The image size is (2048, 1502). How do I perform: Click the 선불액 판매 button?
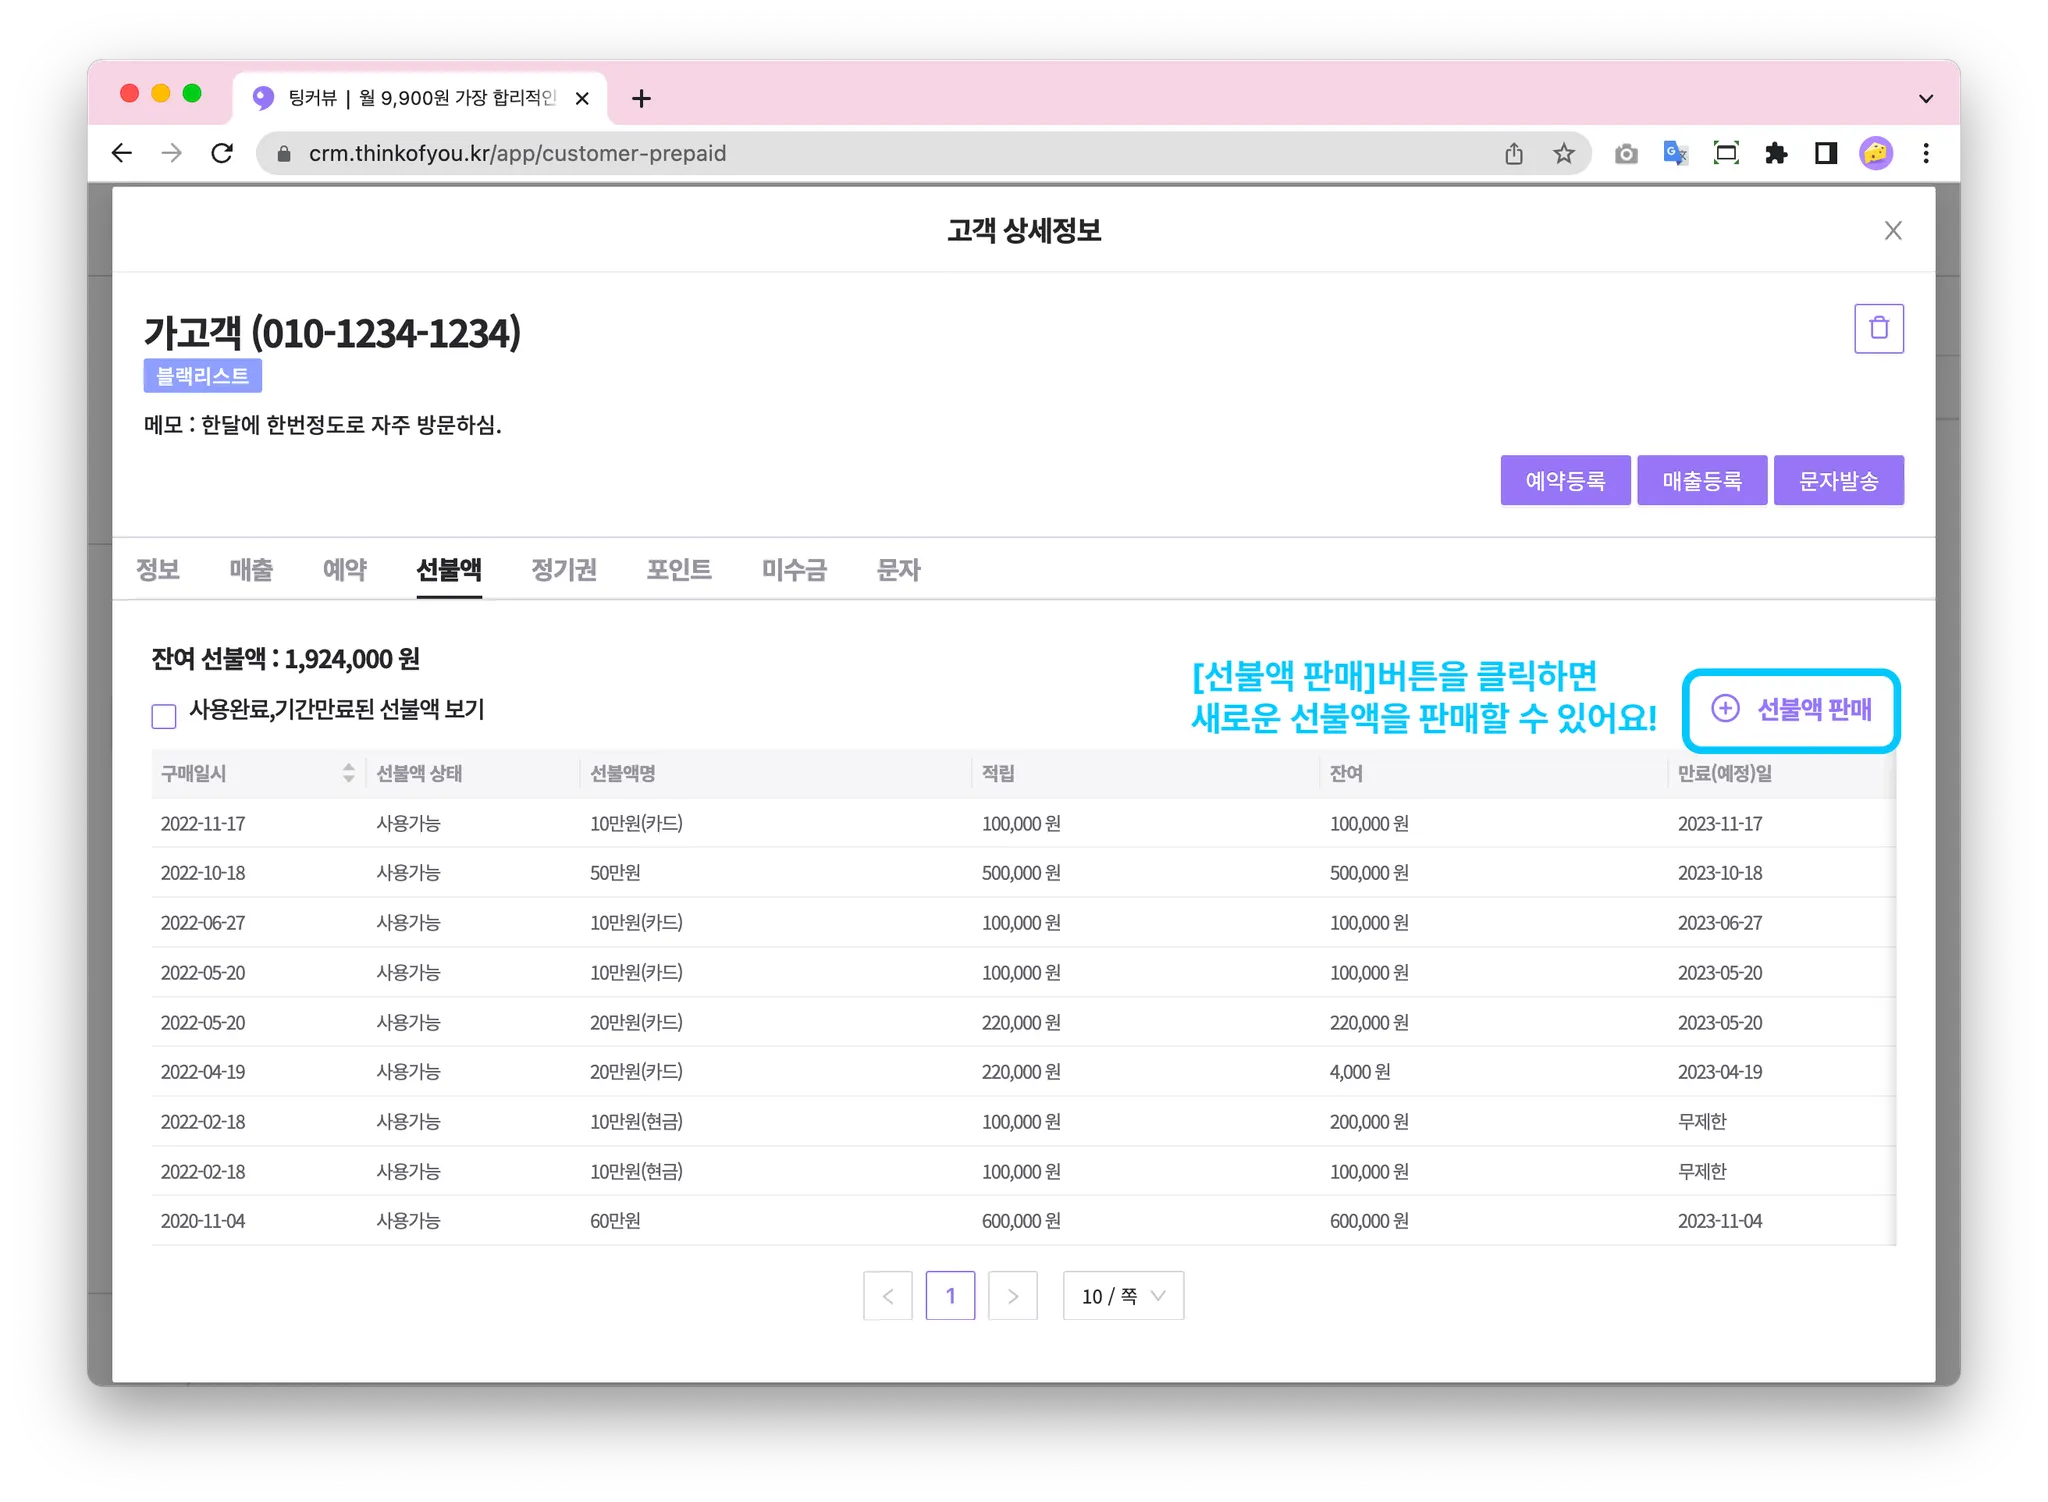(1791, 710)
